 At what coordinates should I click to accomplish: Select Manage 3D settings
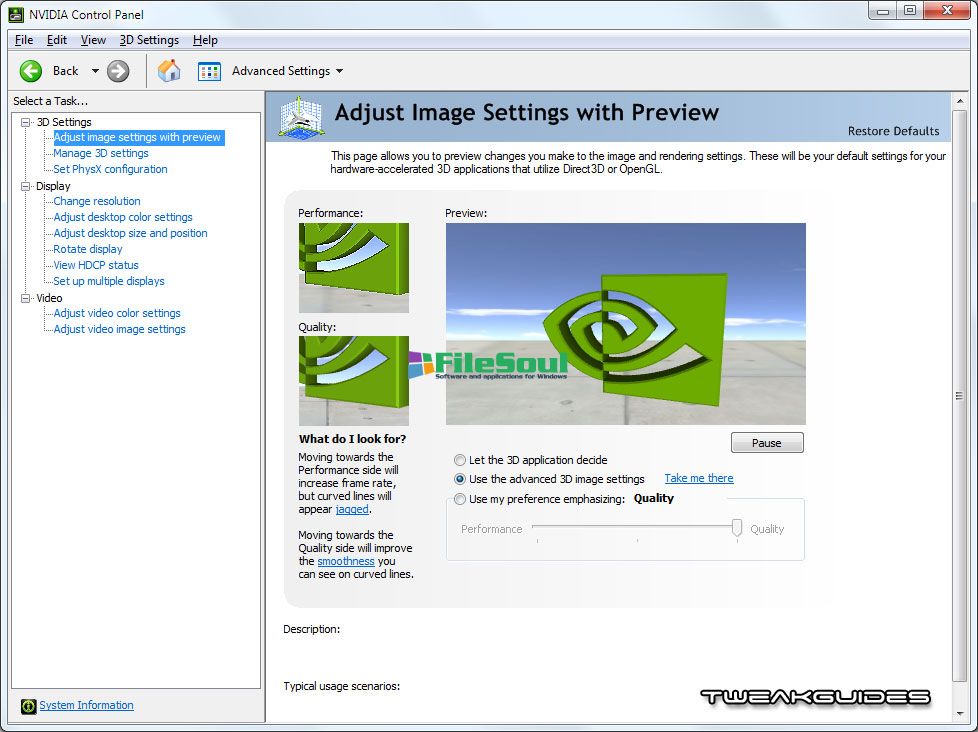[101, 153]
